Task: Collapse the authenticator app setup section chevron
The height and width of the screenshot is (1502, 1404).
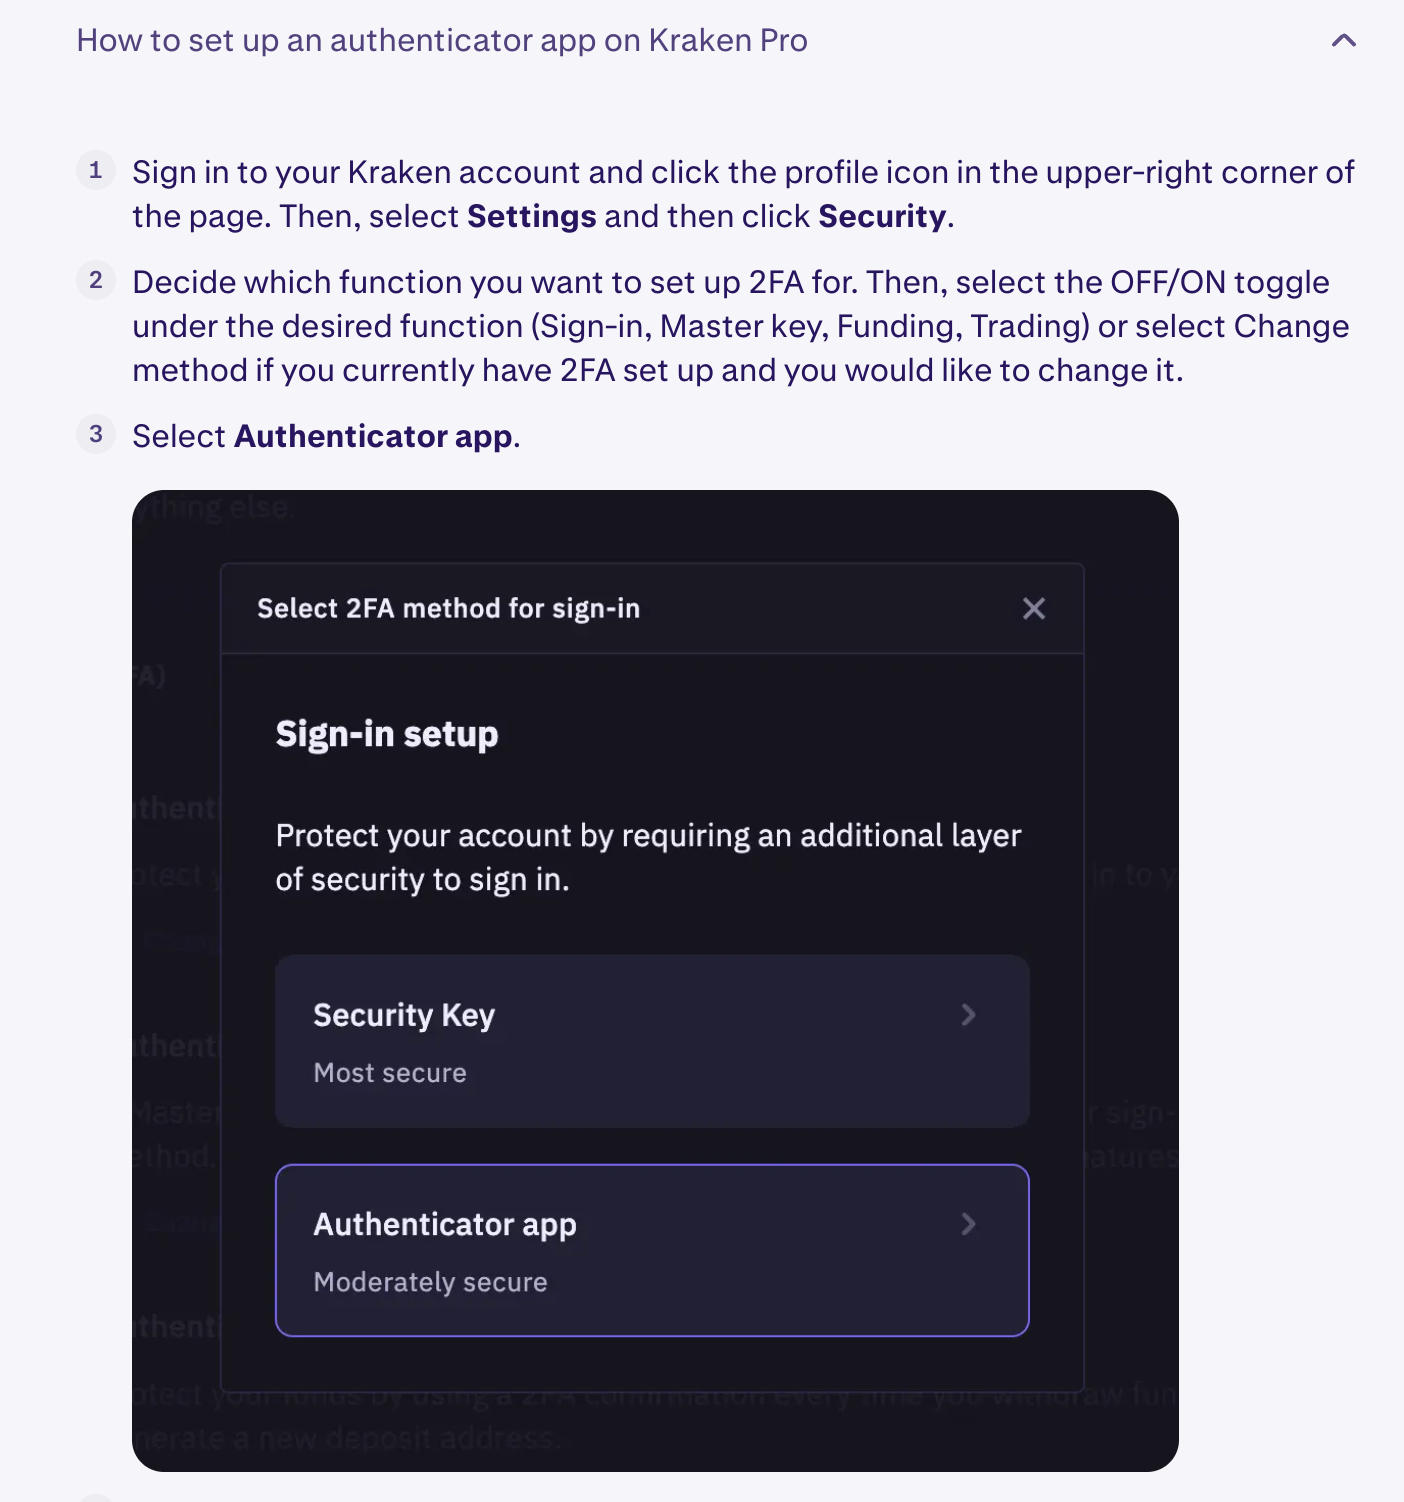Action: tap(1343, 41)
